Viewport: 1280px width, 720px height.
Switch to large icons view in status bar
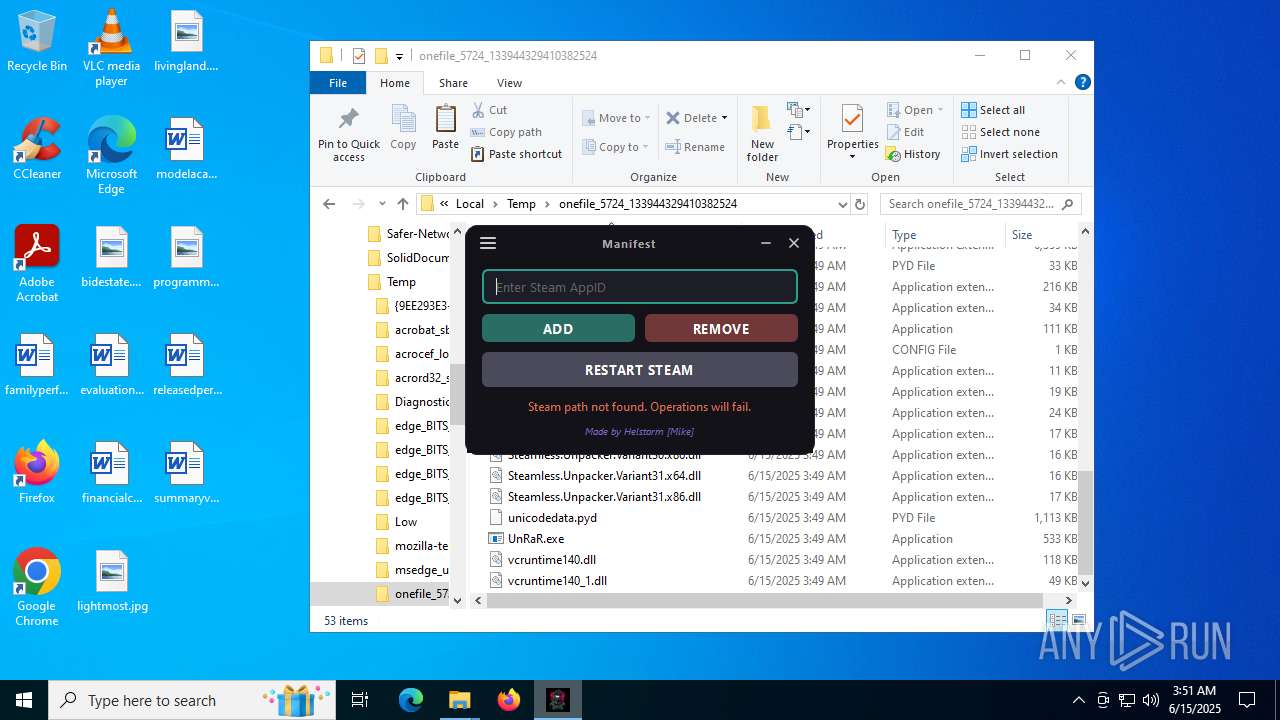(x=1078, y=621)
